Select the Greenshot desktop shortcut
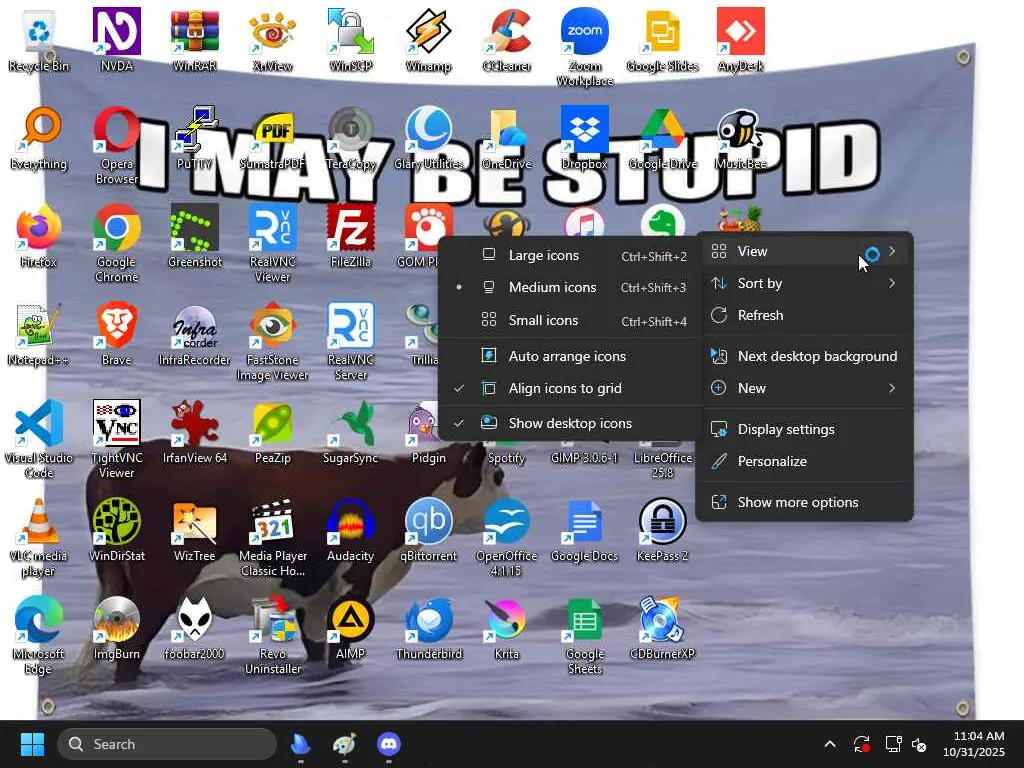 coord(195,236)
